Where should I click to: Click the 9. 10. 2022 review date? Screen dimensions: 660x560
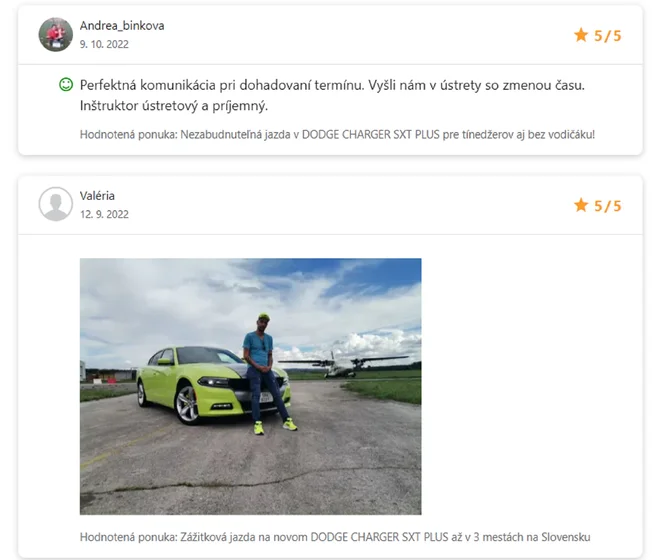(x=104, y=44)
